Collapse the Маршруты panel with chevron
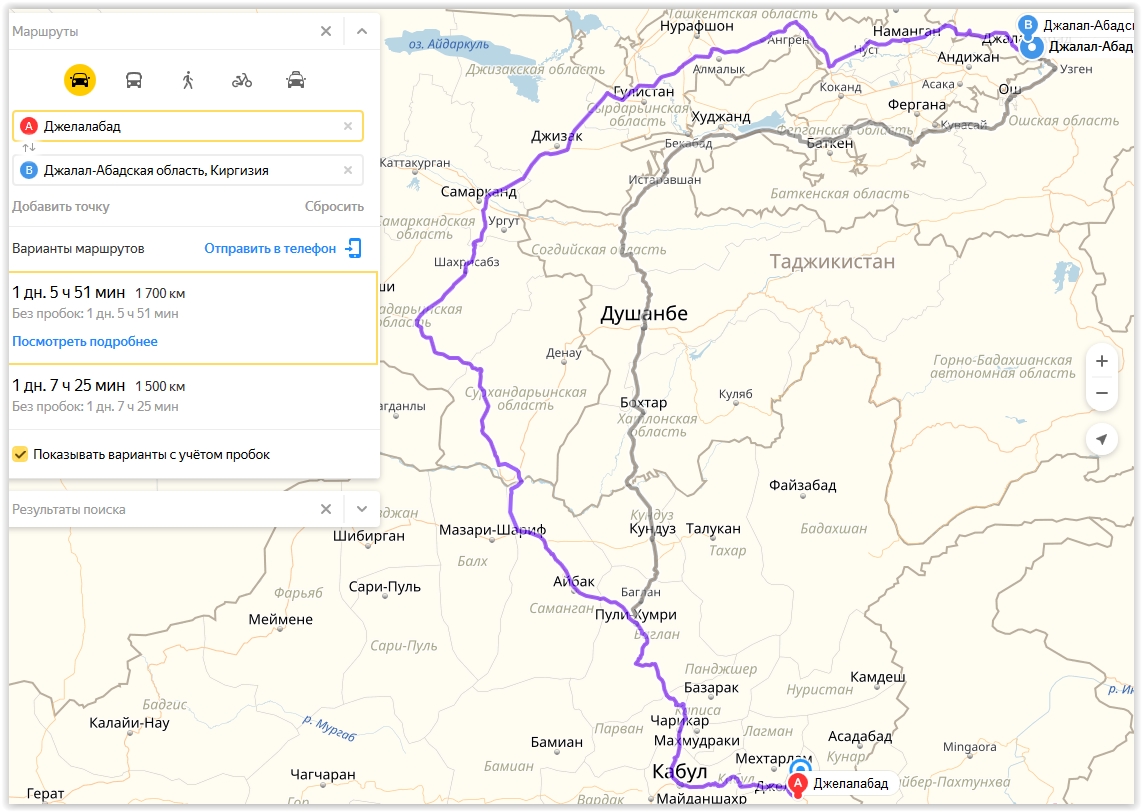Viewport: 1142px width, 812px height. 362,31
